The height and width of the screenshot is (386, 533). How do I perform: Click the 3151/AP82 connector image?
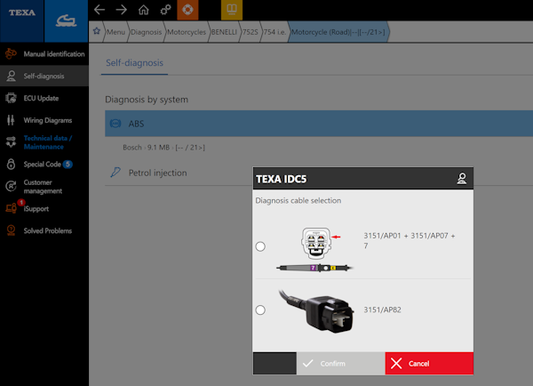pos(317,311)
